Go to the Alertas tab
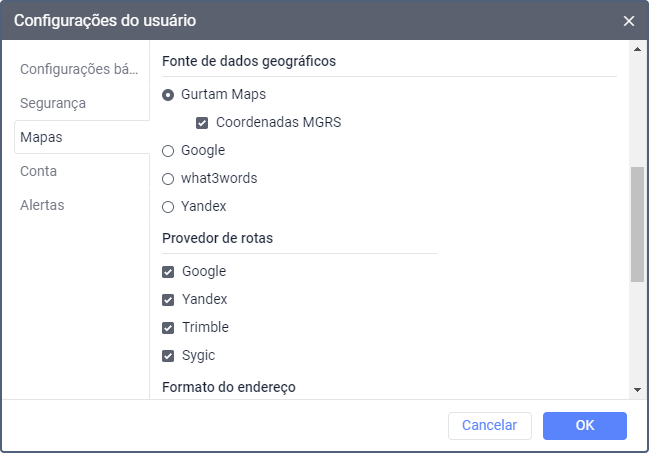Screen dimensions: 649x453 tap(42, 205)
